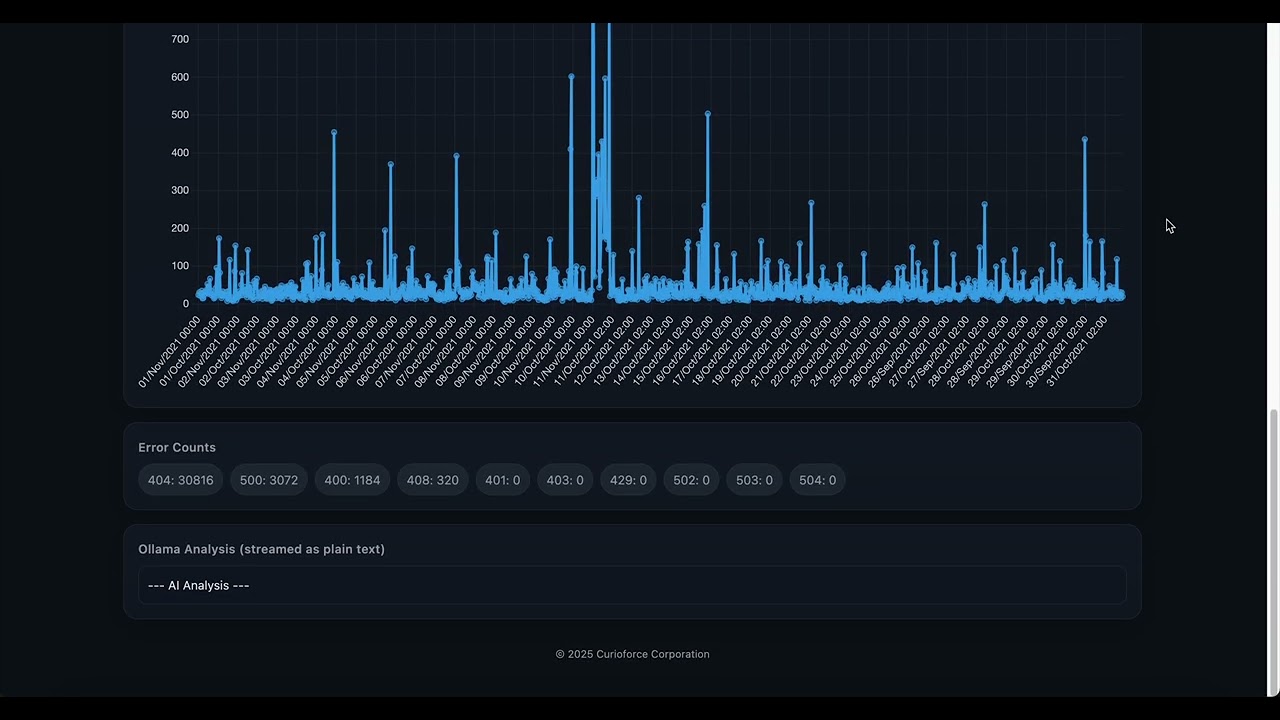Click the 01/Nov/2021 00:00 x-axis label
This screenshot has height=720, width=1280.
170,354
